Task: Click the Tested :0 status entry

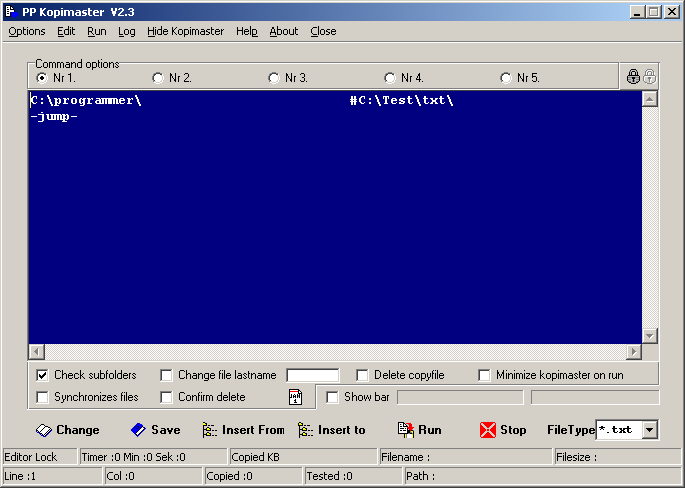Action: coord(353,476)
